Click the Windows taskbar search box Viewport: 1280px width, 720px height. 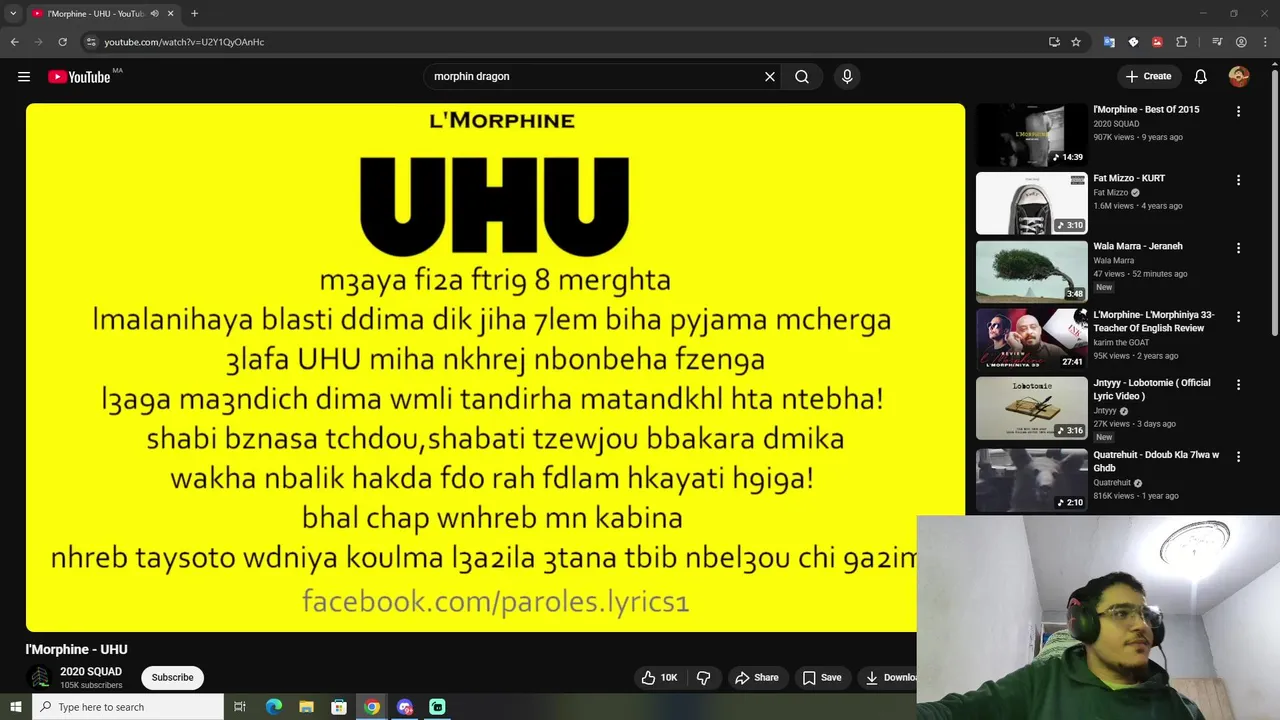[x=128, y=707]
